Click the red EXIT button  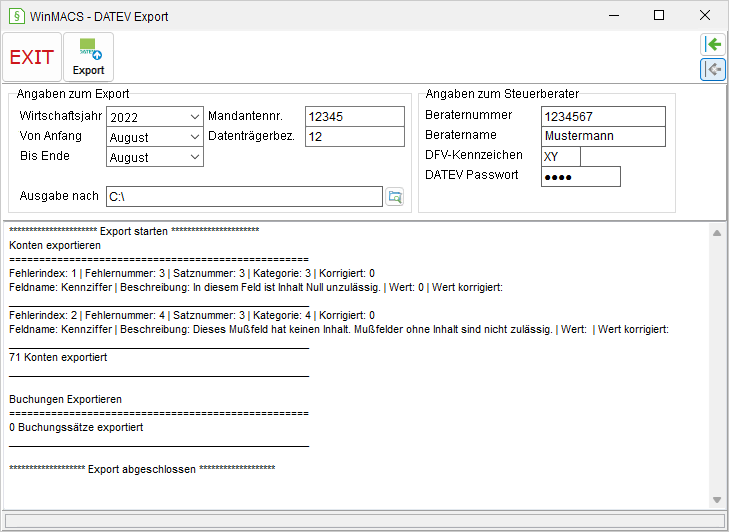coord(32,57)
